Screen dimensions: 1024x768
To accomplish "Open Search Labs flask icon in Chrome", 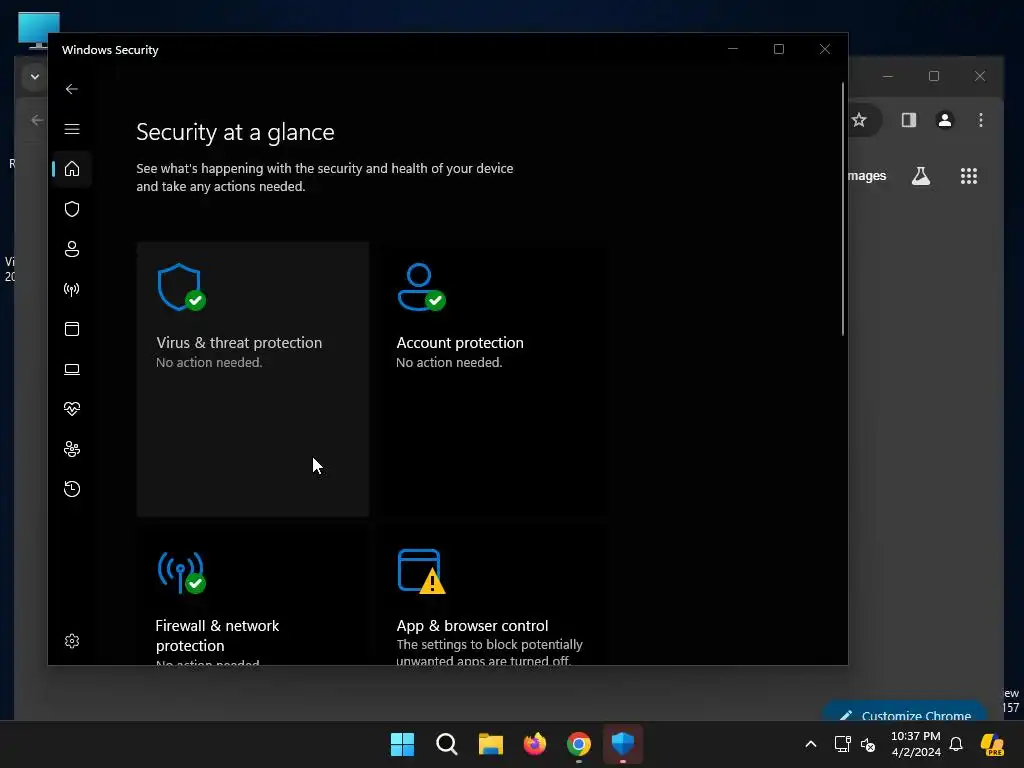I will point(921,176).
